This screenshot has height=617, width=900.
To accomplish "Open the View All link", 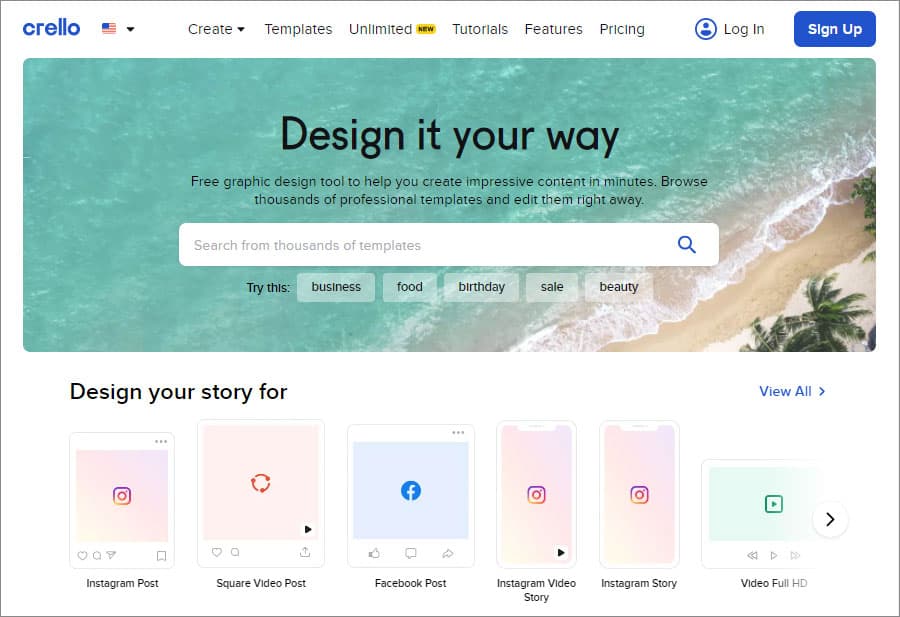I will click(792, 391).
